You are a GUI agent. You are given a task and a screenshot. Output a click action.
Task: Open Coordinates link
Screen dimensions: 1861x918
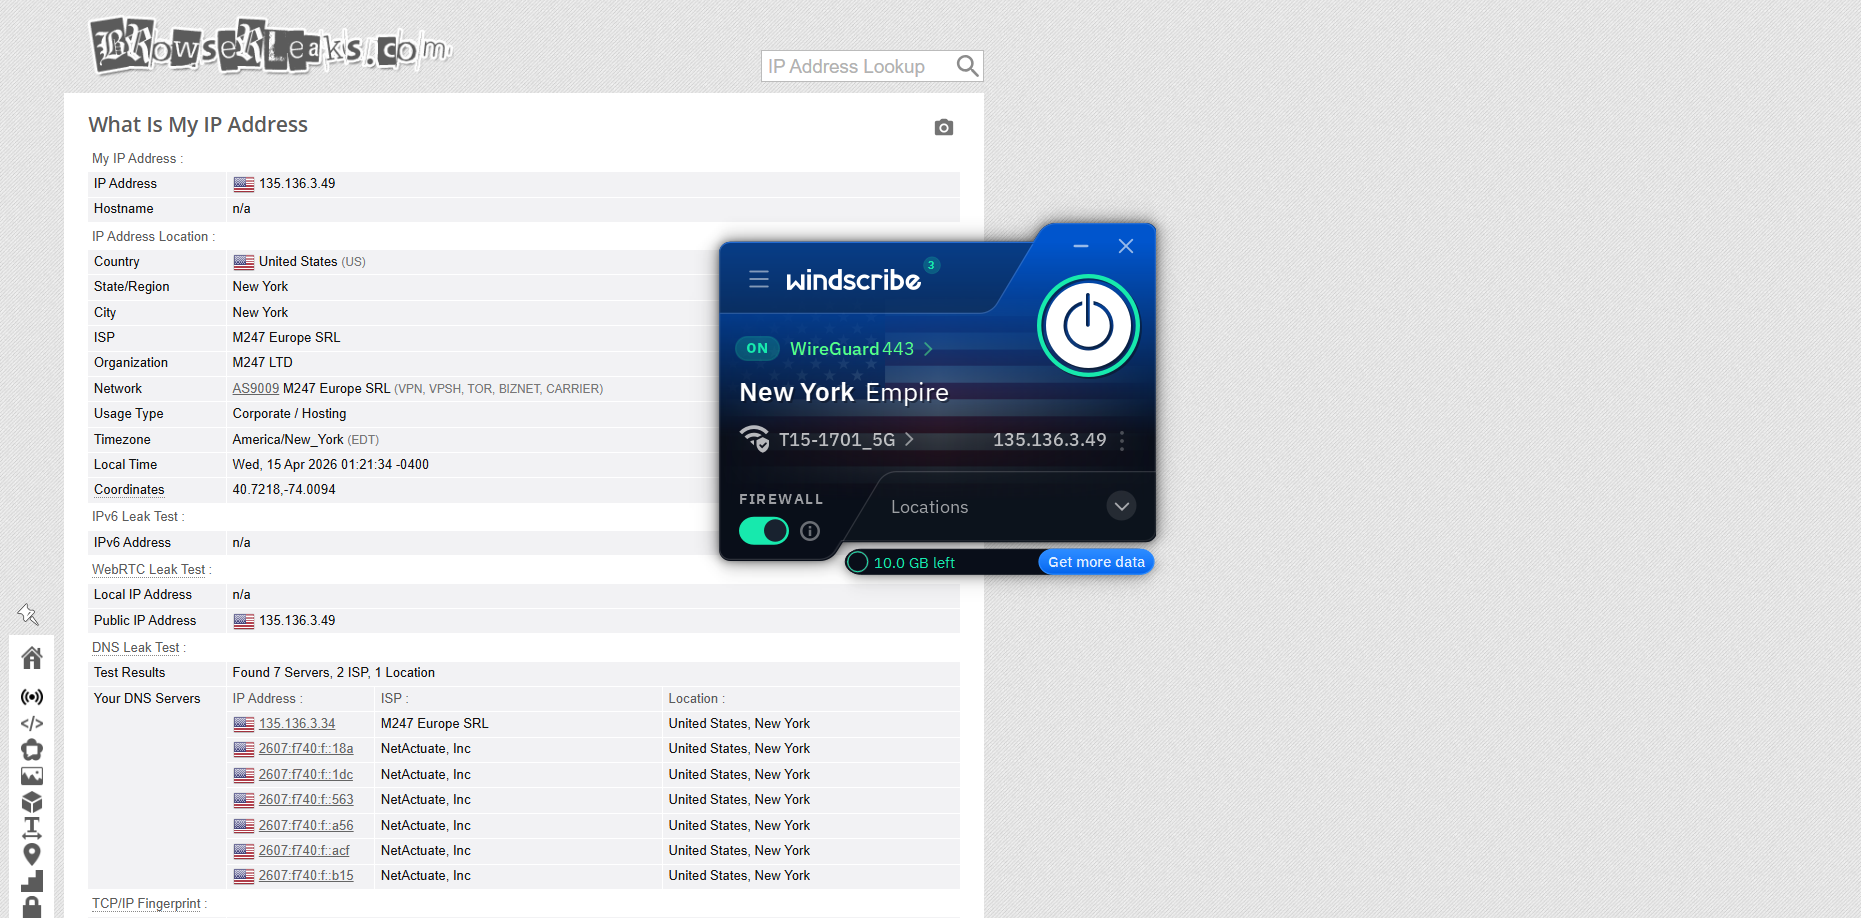129,489
